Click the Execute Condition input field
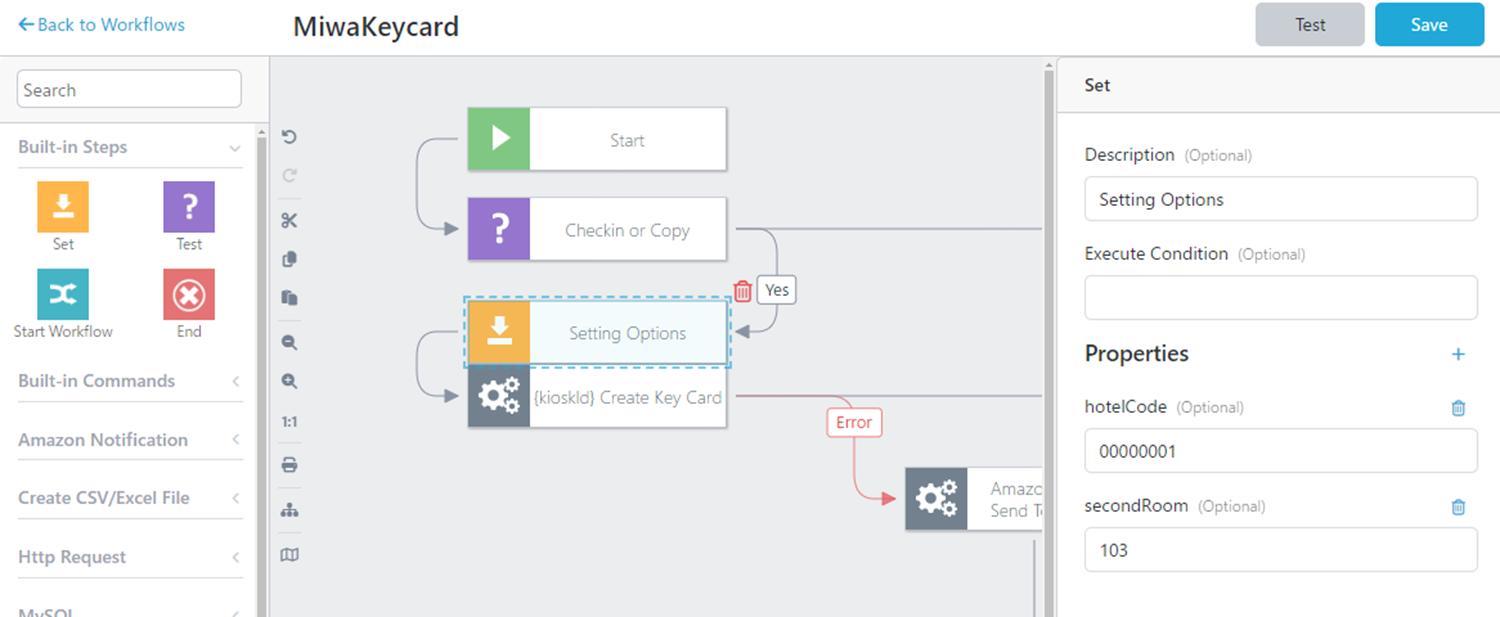 point(1280,298)
